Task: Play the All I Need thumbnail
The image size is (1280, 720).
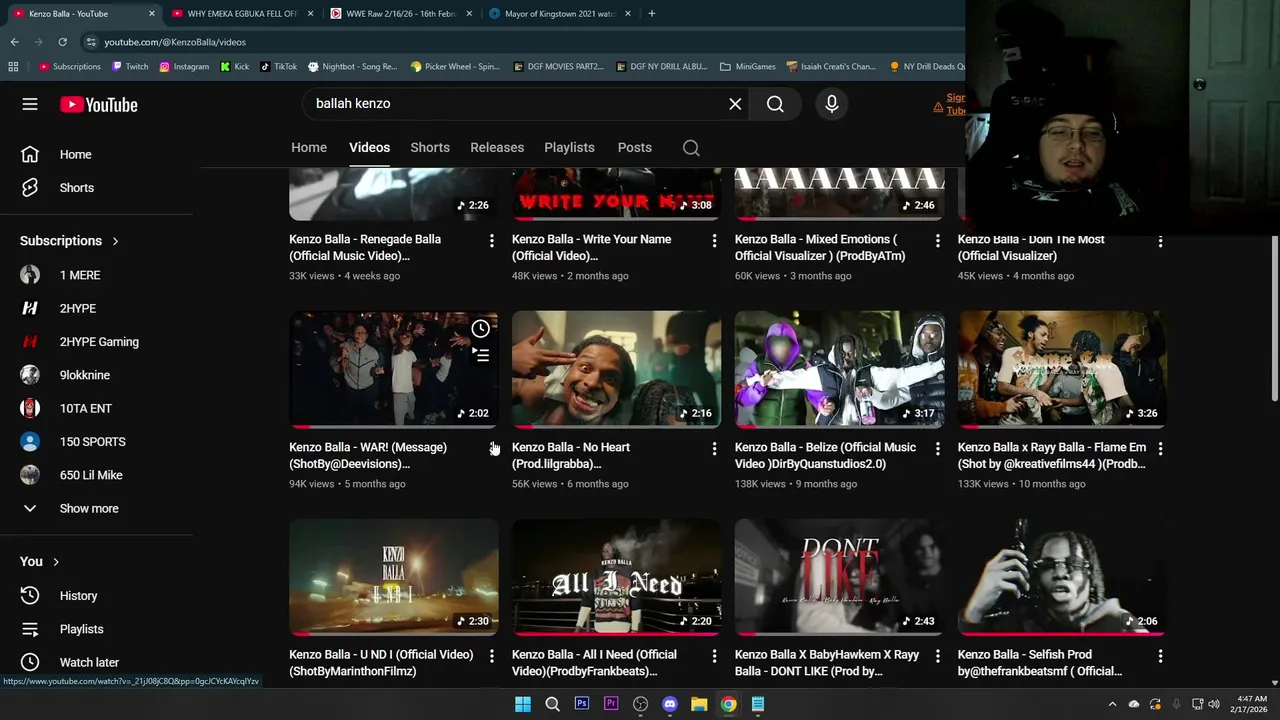Action: (x=616, y=577)
